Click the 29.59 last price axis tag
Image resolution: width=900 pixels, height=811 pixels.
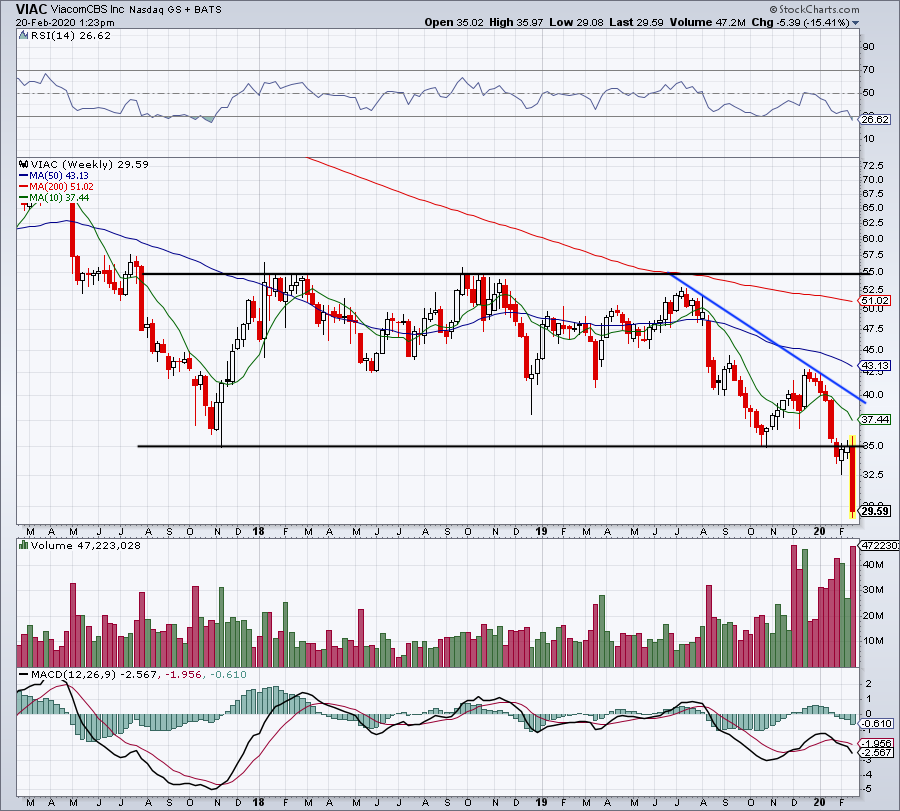[875, 511]
